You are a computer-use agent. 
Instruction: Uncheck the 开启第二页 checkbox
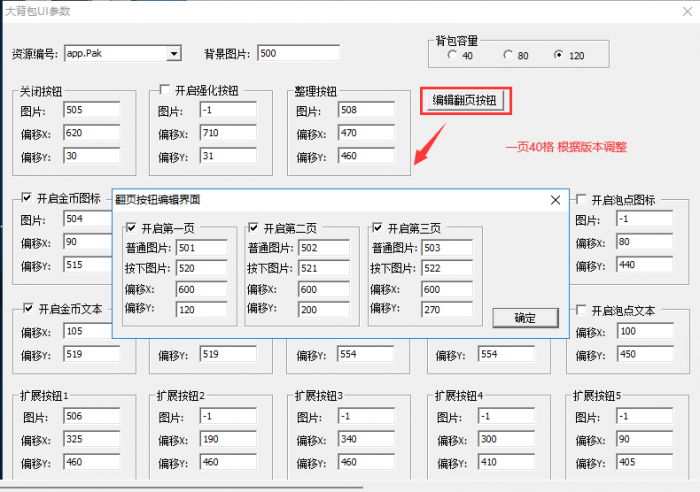point(253,228)
